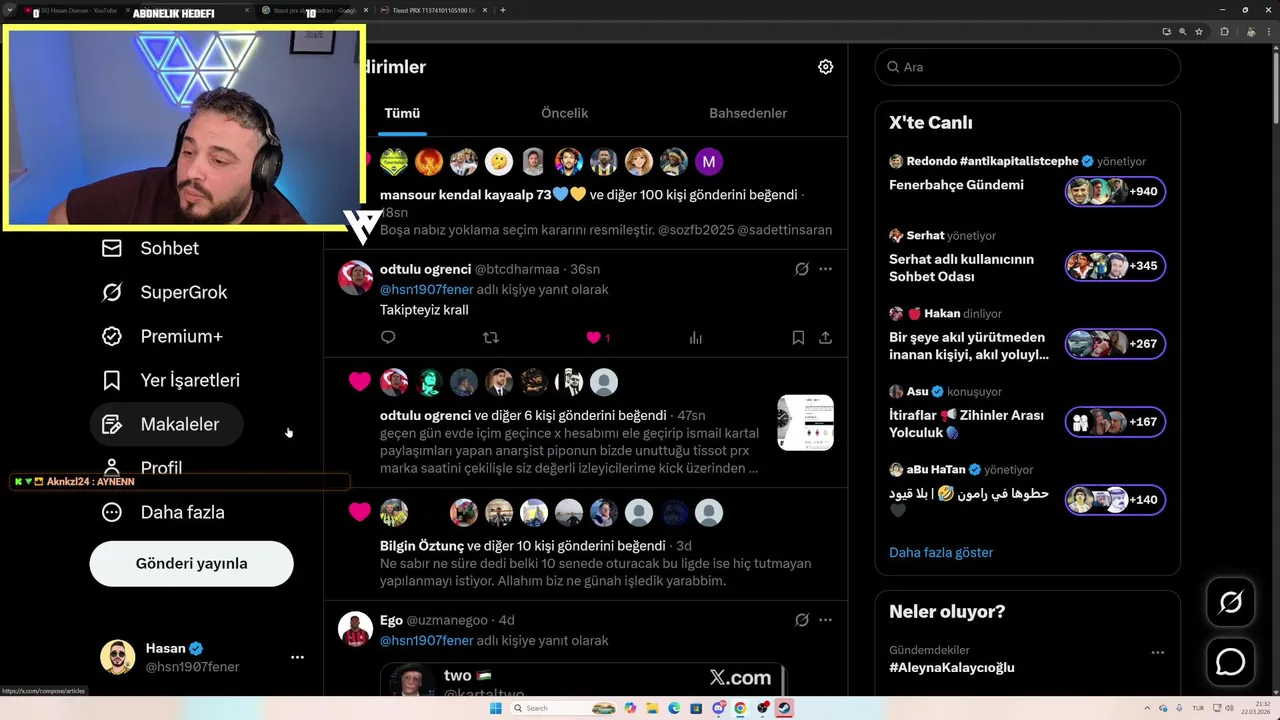This screenshot has width=1280, height=720.
Task: Open liked post thumbnail image
Action: (805, 422)
